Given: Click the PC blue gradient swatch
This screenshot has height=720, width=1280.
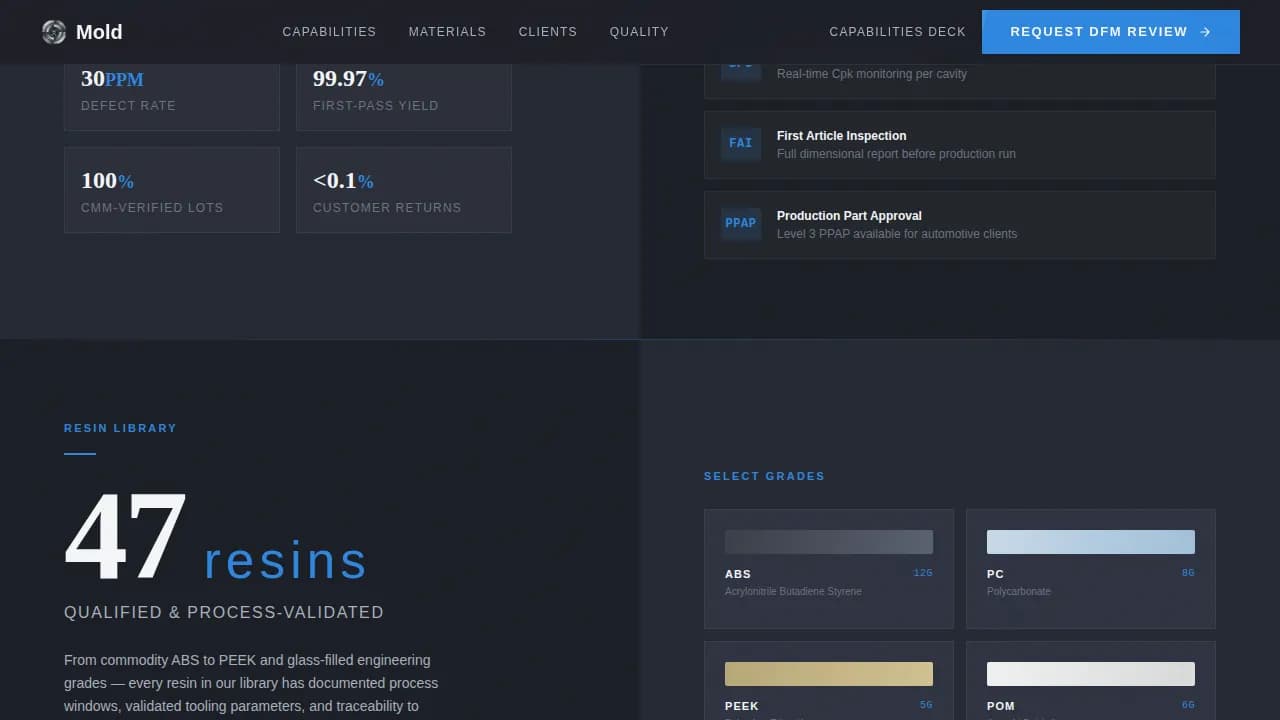Looking at the screenshot, I should (1090, 541).
